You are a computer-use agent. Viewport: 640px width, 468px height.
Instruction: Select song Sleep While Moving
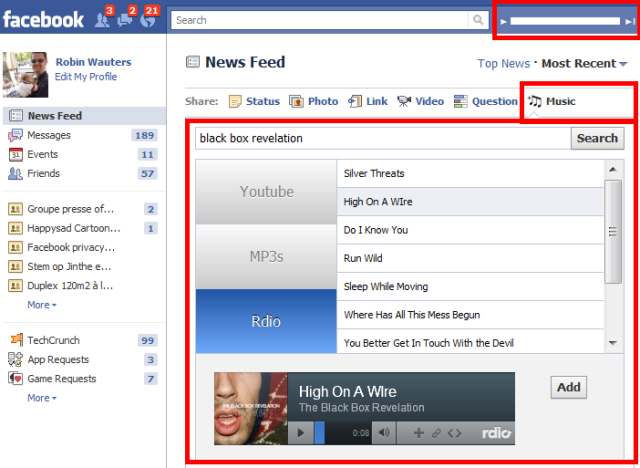[x=470, y=286]
